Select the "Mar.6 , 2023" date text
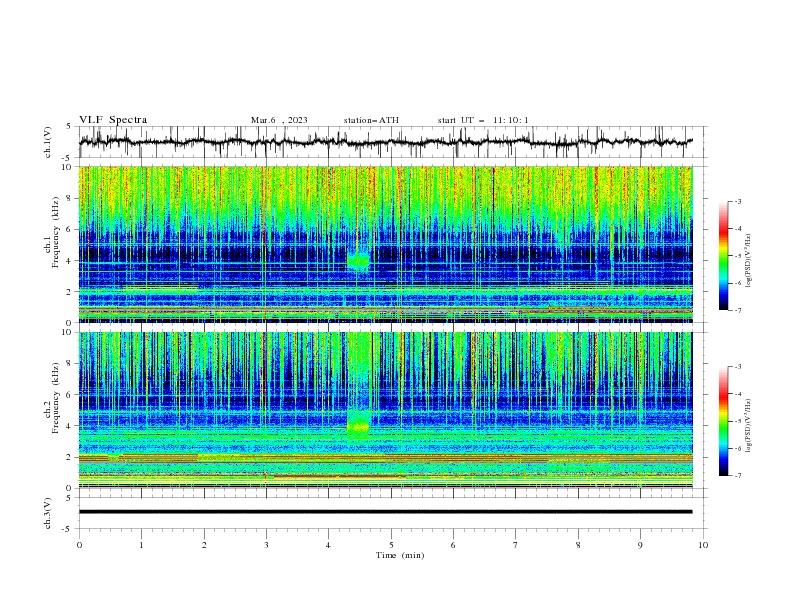 (279, 120)
